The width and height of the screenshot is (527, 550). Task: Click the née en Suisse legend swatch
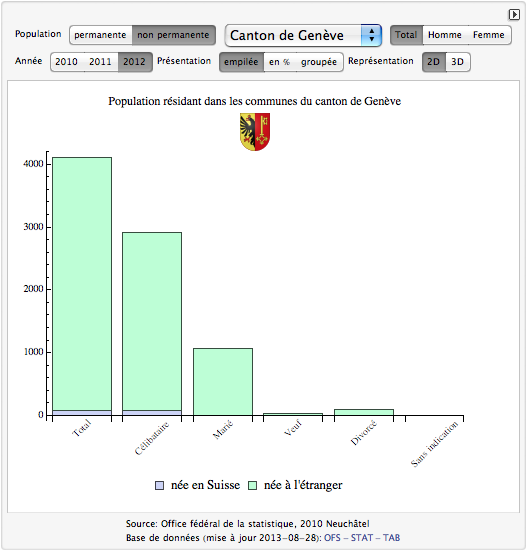(159, 485)
